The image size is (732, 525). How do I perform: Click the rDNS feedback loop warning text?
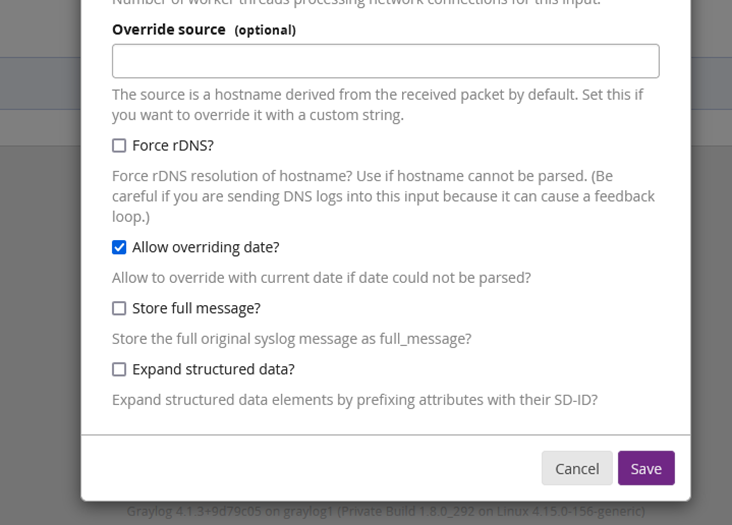pos(383,196)
